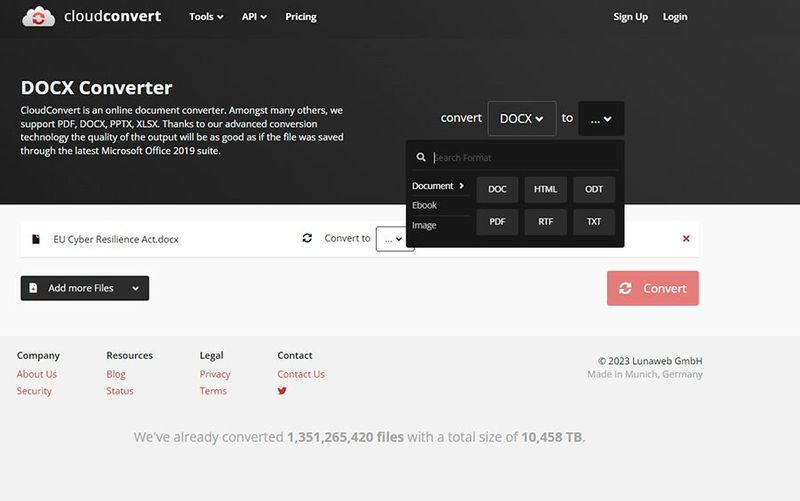Click the red Convert button
Screen dimensions: 800x501
(653, 288)
